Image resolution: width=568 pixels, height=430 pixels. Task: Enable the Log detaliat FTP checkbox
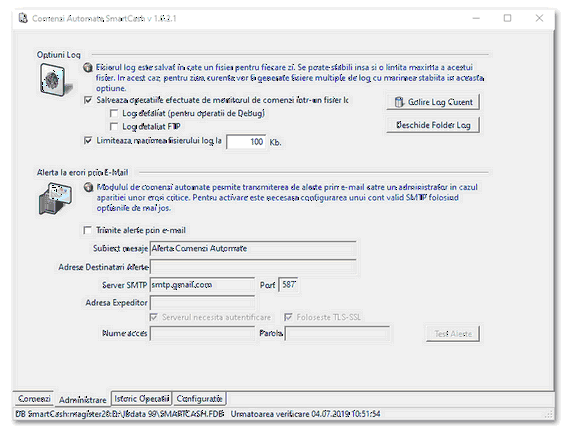[x=114, y=126]
